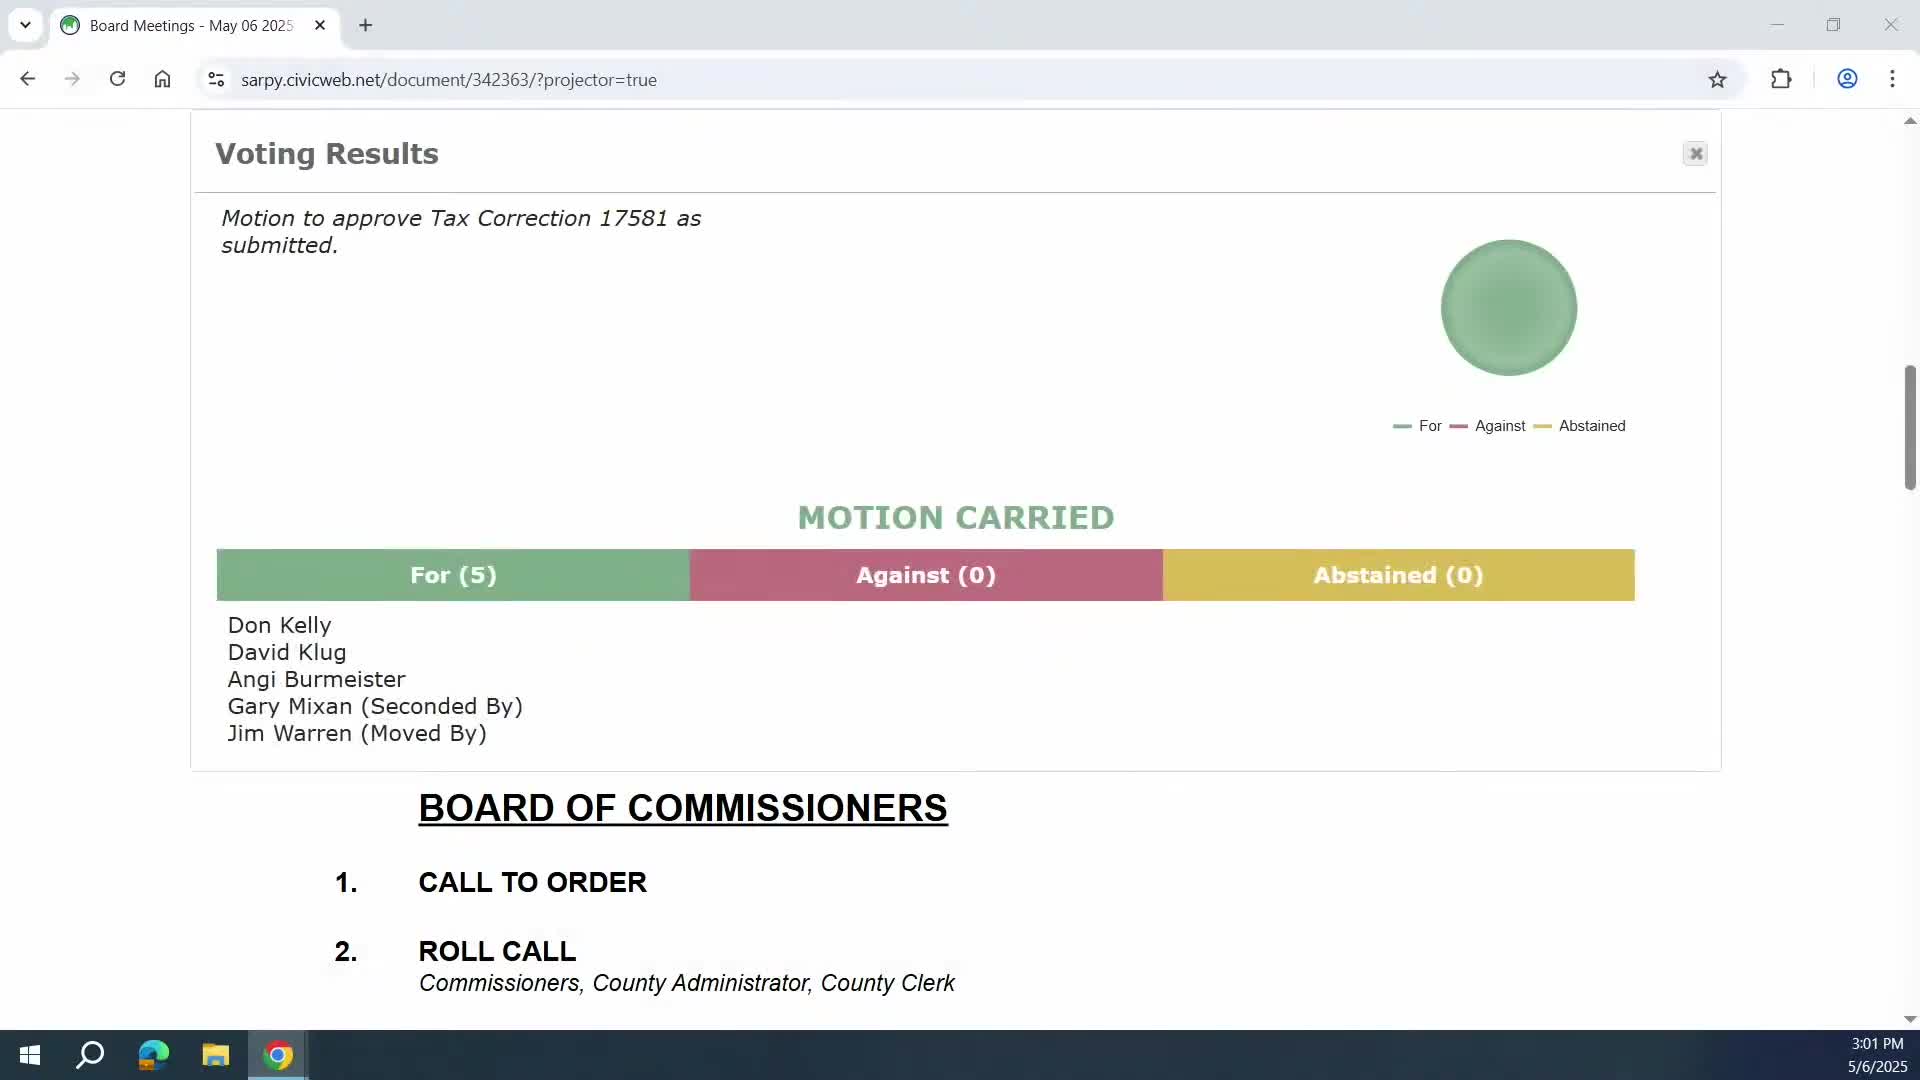This screenshot has height=1080, width=1920.
Task: Select the Board Meetings browser tab
Action: 190,25
